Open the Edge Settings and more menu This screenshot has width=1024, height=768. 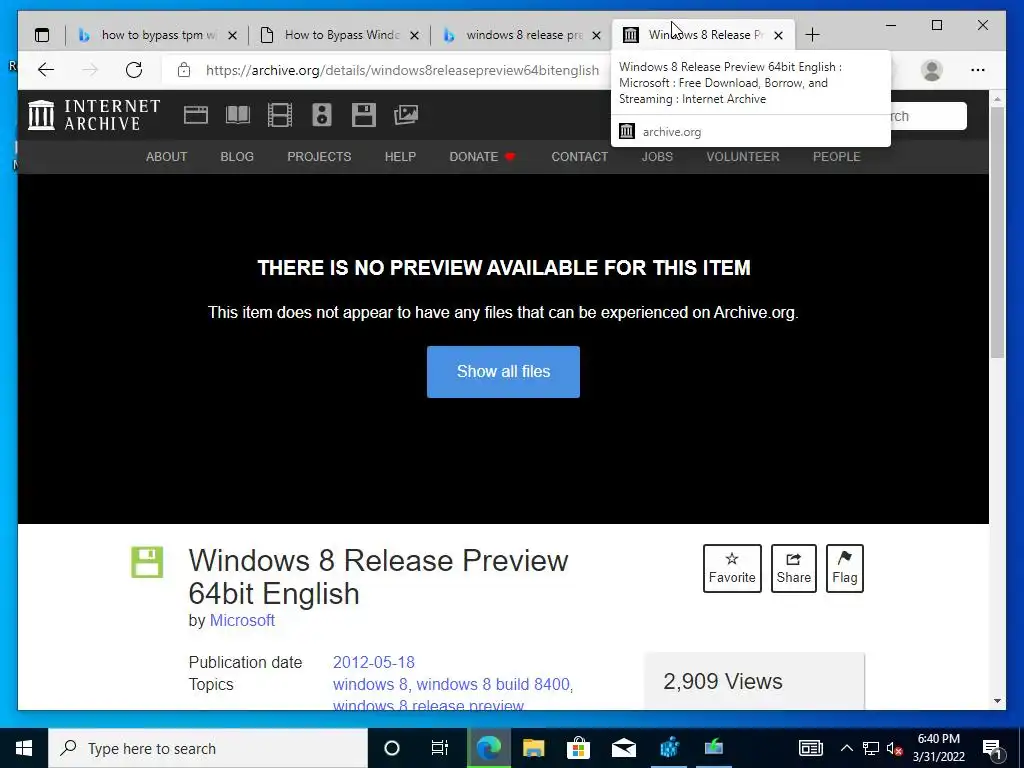[x=978, y=70]
